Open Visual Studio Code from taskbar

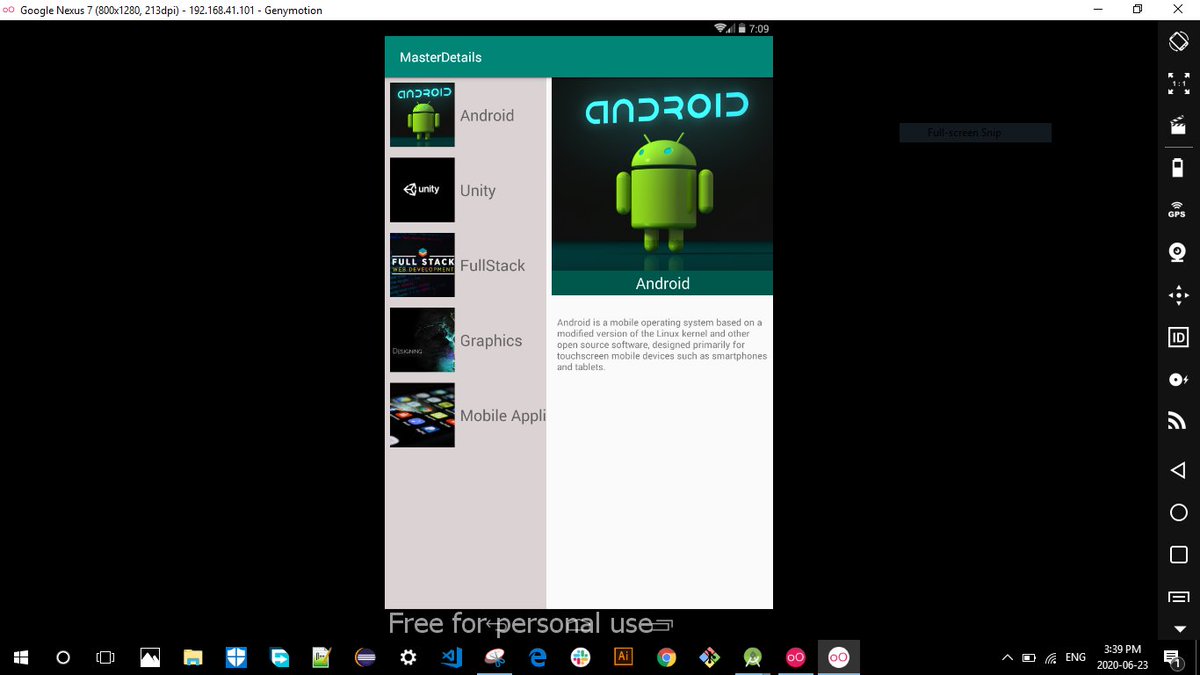pos(451,657)
